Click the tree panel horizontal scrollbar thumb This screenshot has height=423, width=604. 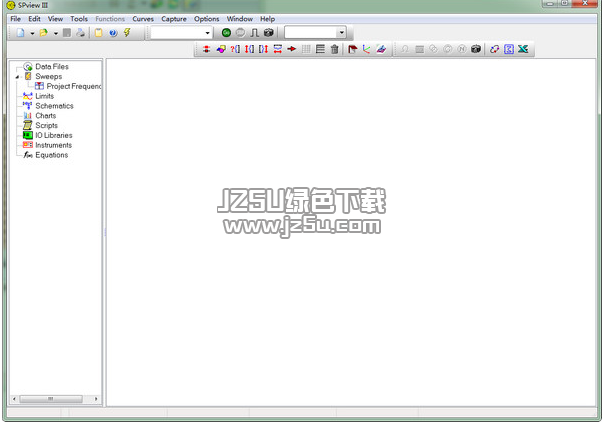pos(51,399)
